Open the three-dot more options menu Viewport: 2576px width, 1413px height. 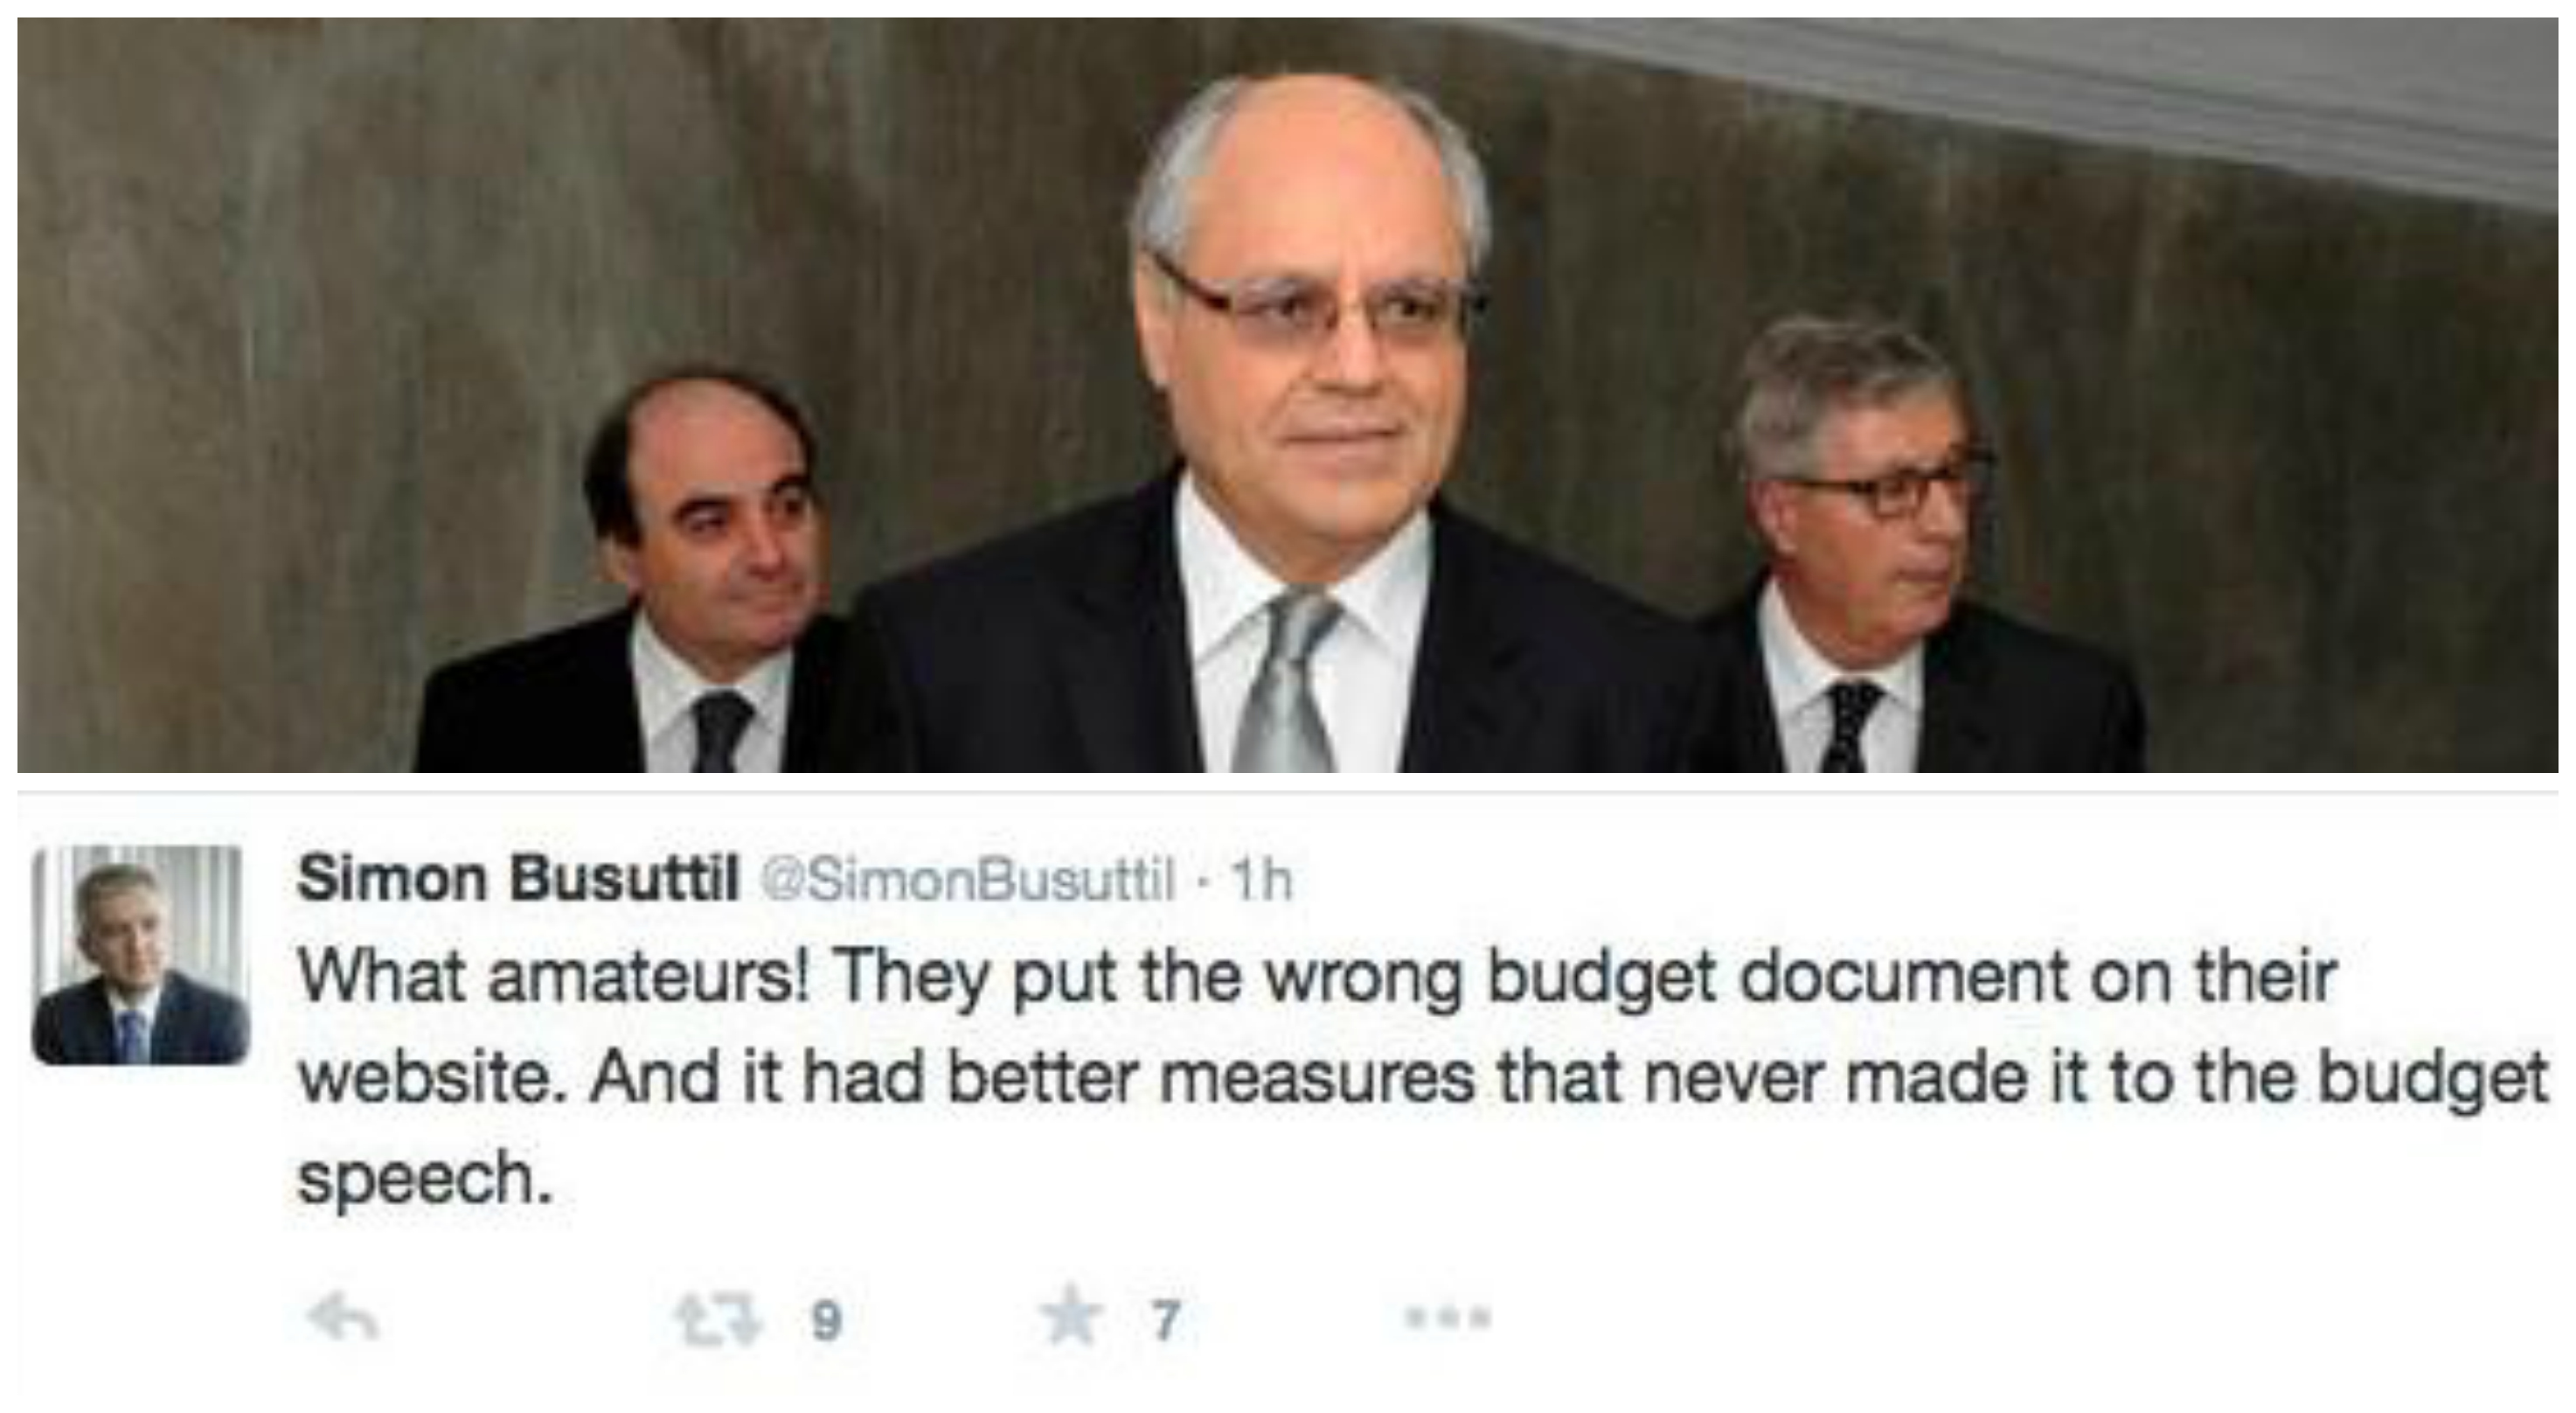(1447, 1318)
